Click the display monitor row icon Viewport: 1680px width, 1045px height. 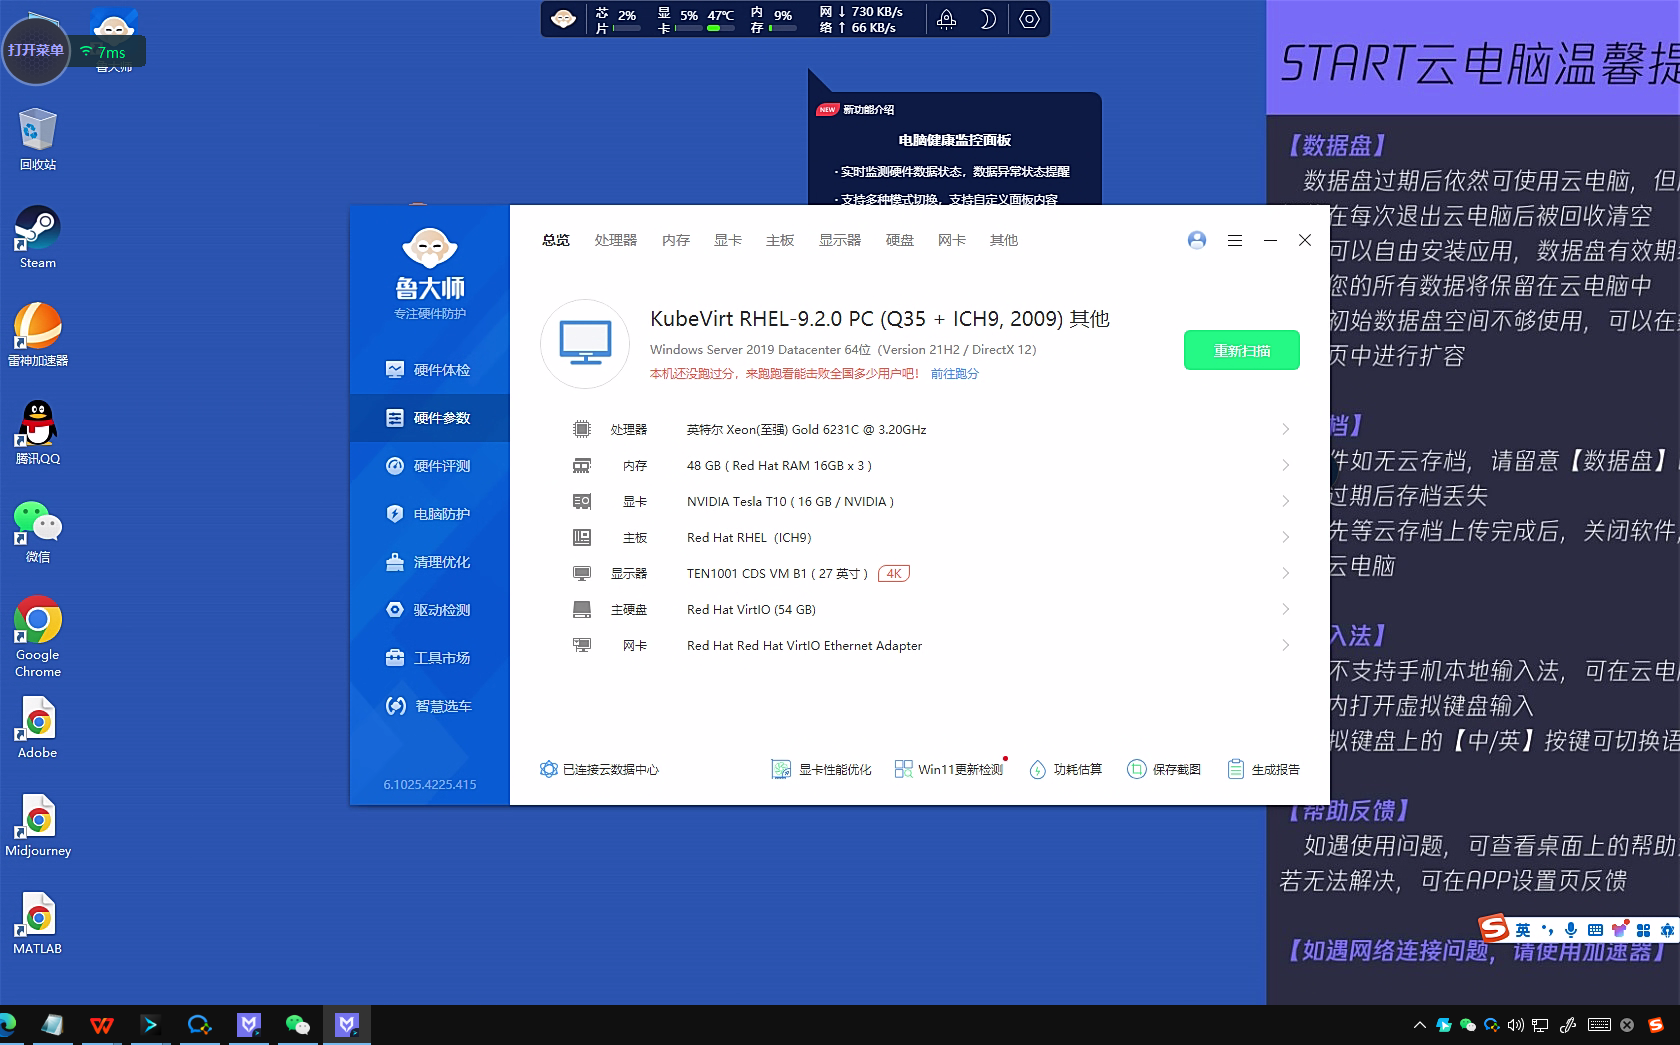pos(581,574)
